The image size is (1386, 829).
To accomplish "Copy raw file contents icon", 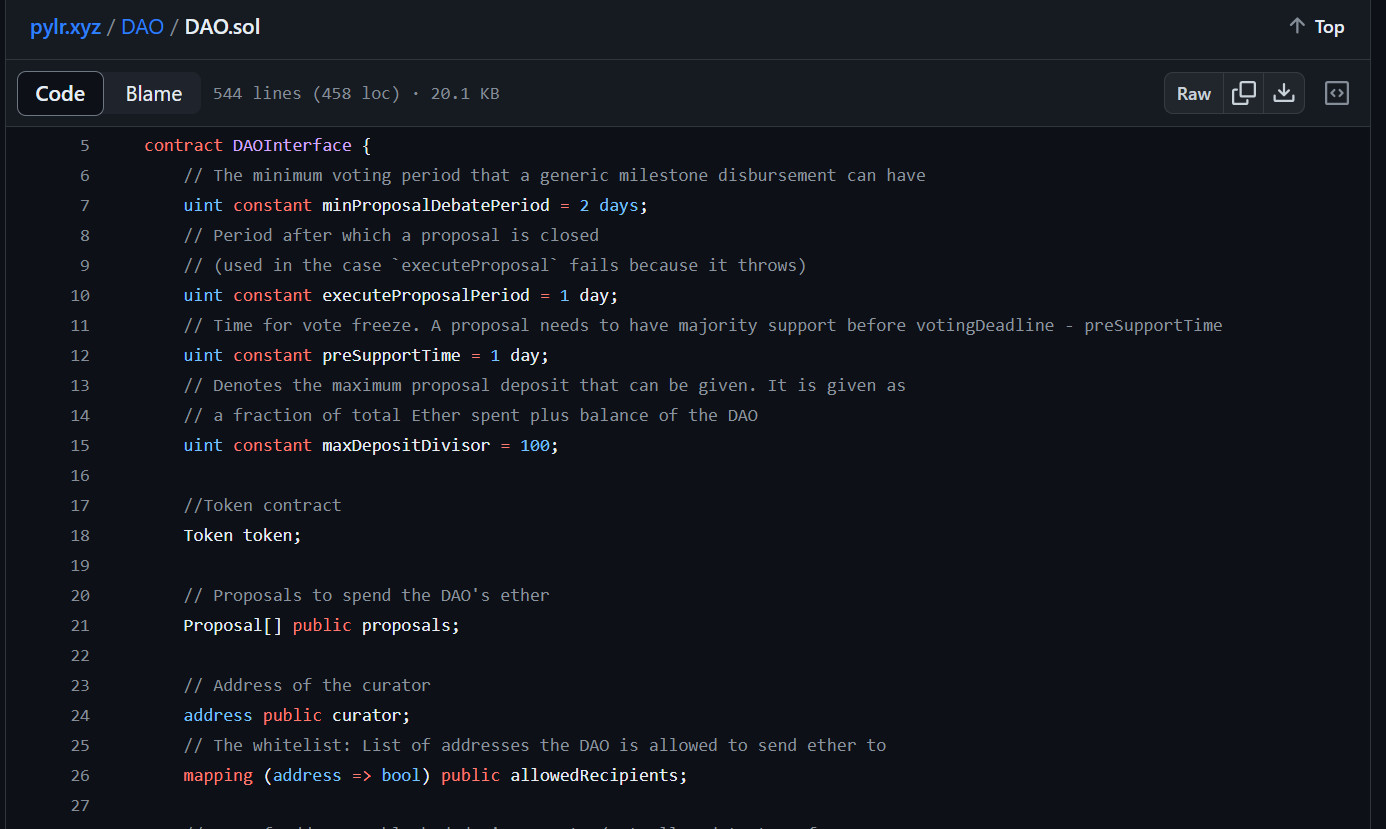I will point(1244,94).
